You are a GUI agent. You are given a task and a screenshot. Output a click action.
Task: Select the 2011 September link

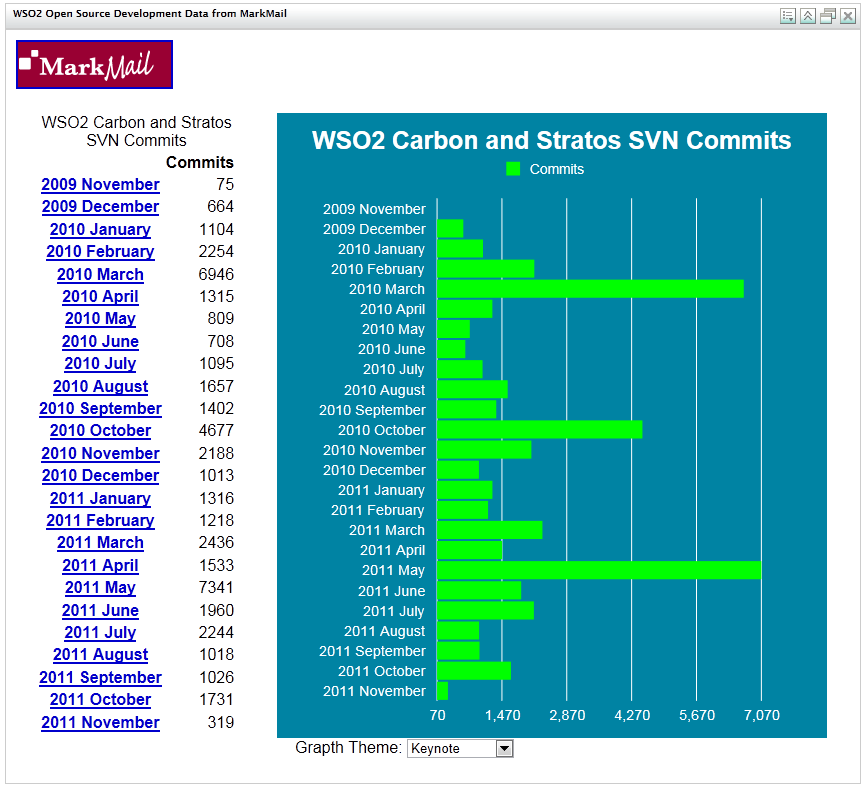(100, 677)
